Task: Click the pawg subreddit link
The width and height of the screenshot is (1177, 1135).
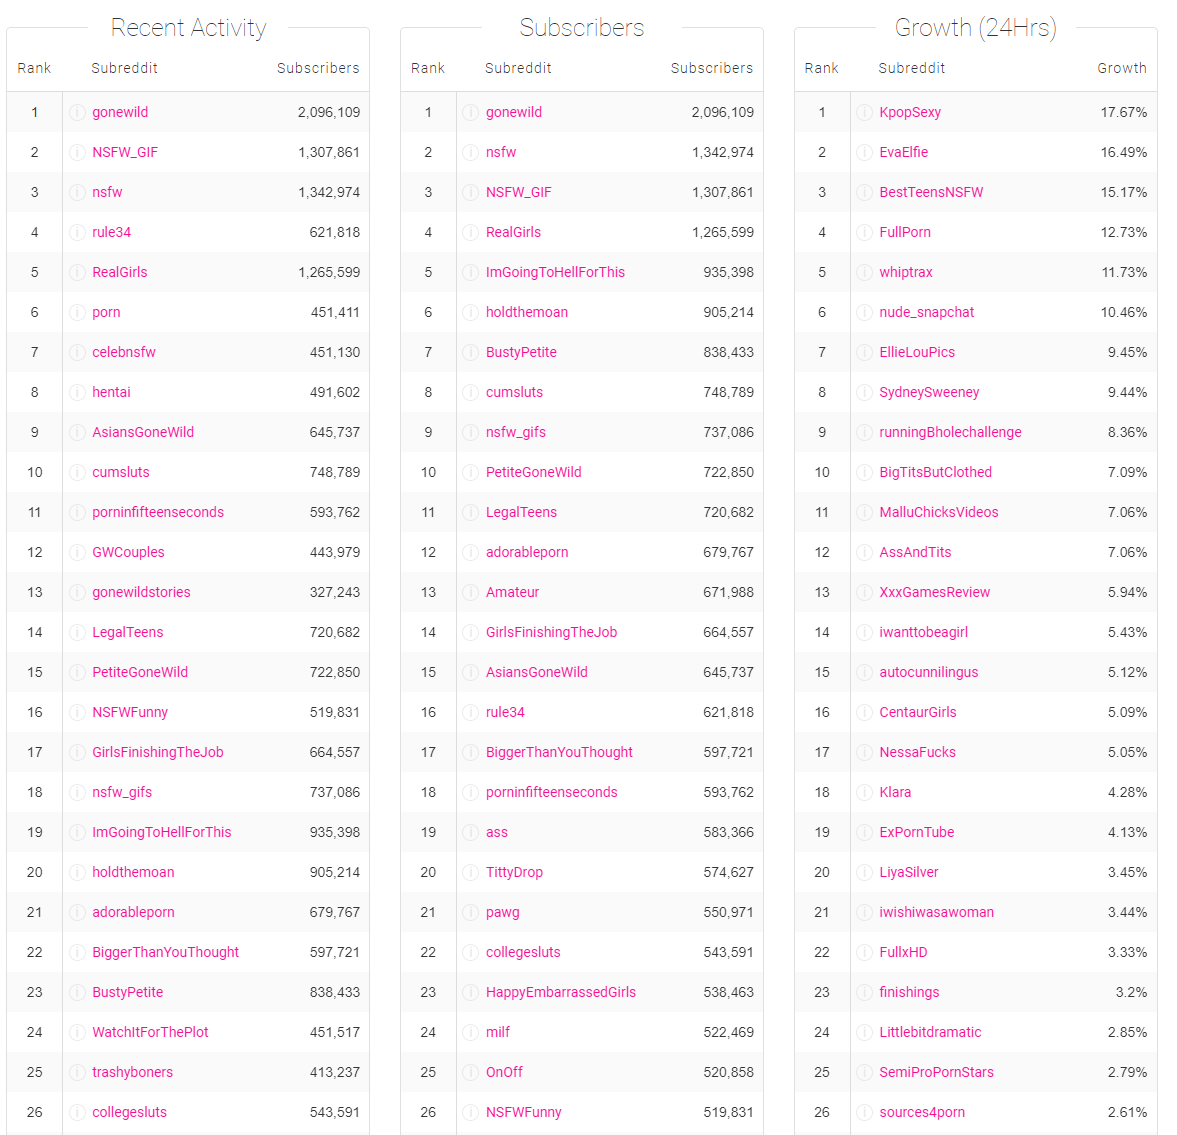Action: pos(502,912)
